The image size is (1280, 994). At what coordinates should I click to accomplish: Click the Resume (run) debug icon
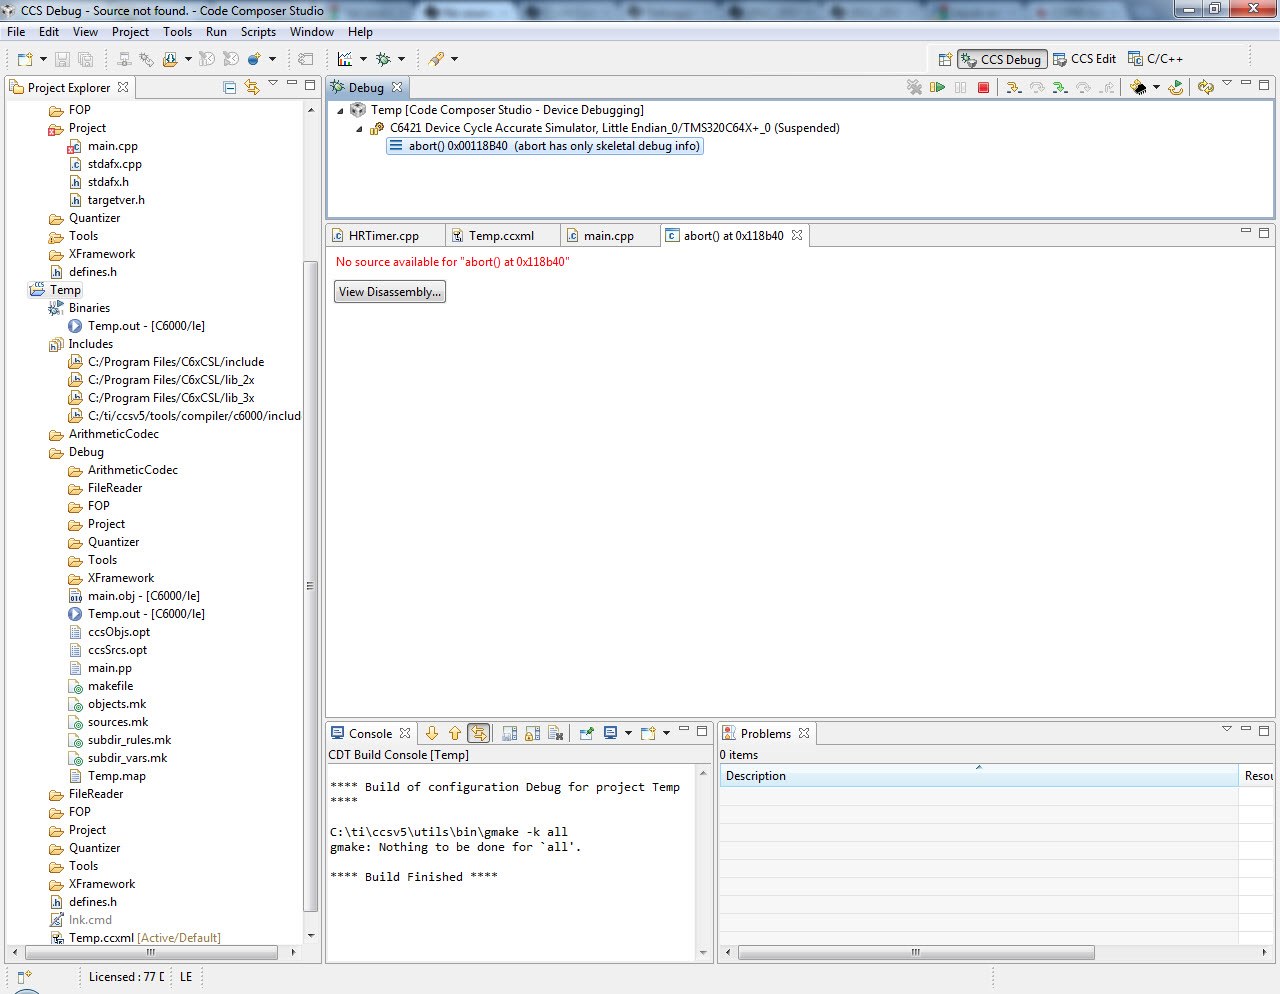pos(937,88)
